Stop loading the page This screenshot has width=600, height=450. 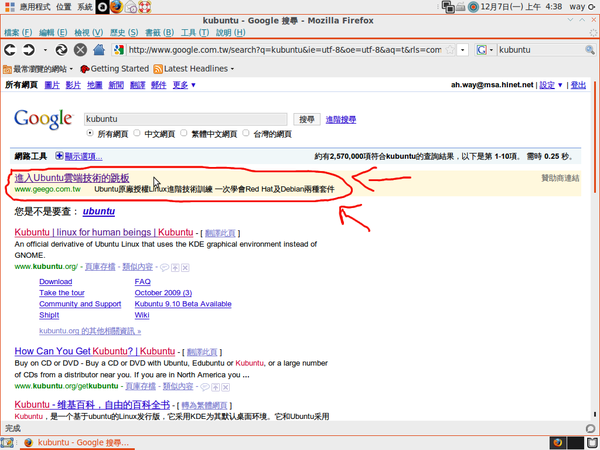(x=80, y=50)
